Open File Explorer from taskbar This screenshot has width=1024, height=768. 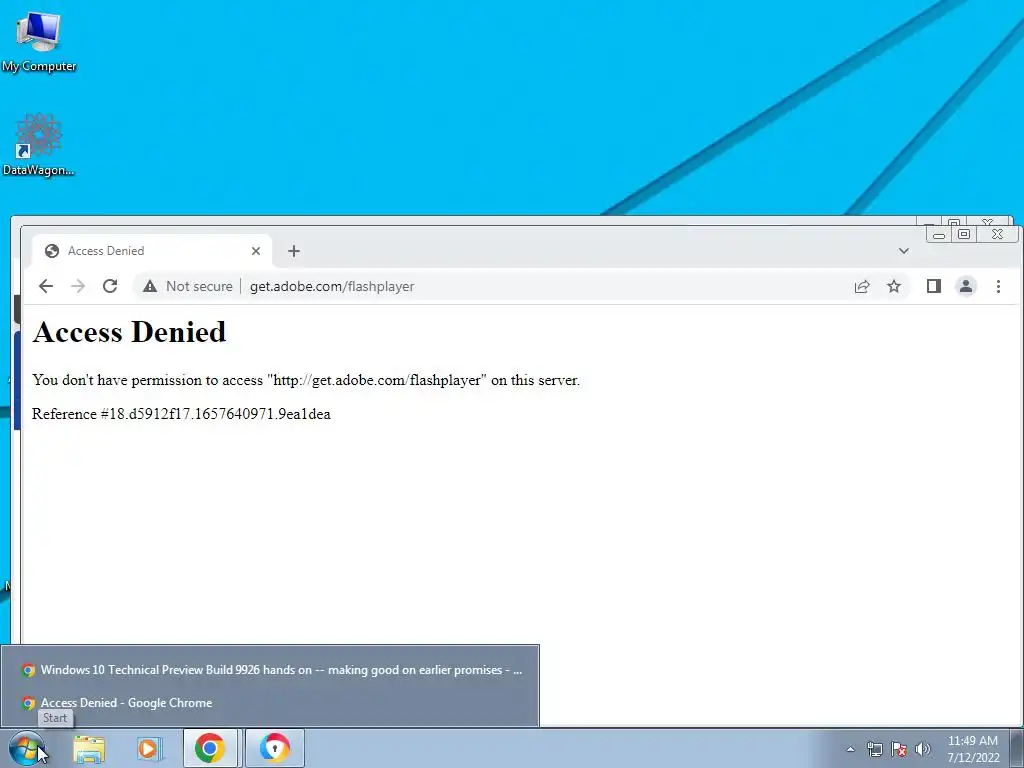click(x=89, y=749)
